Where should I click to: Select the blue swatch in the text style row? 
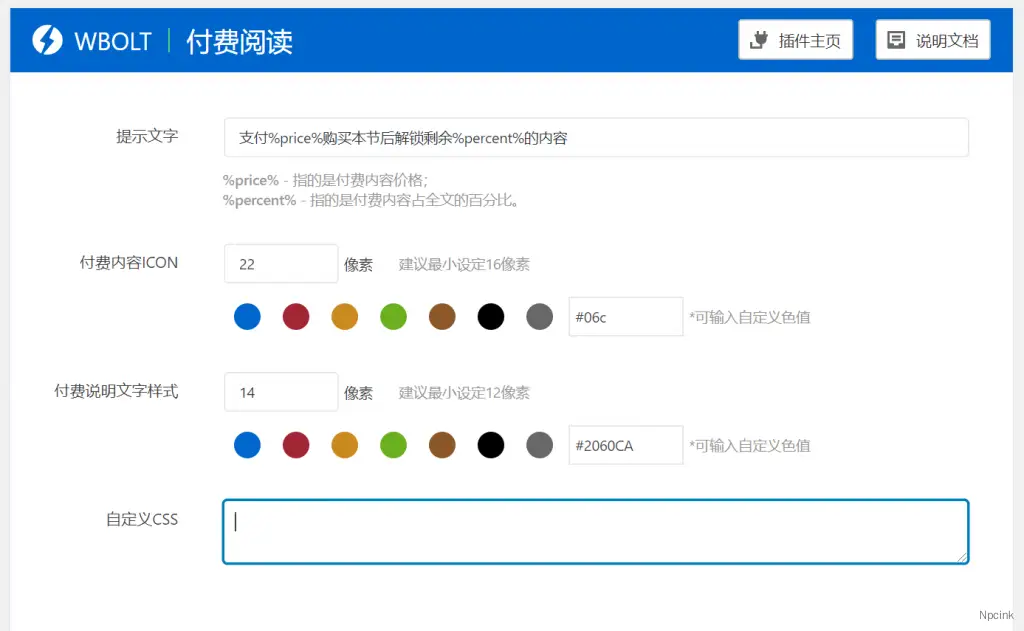247,444
